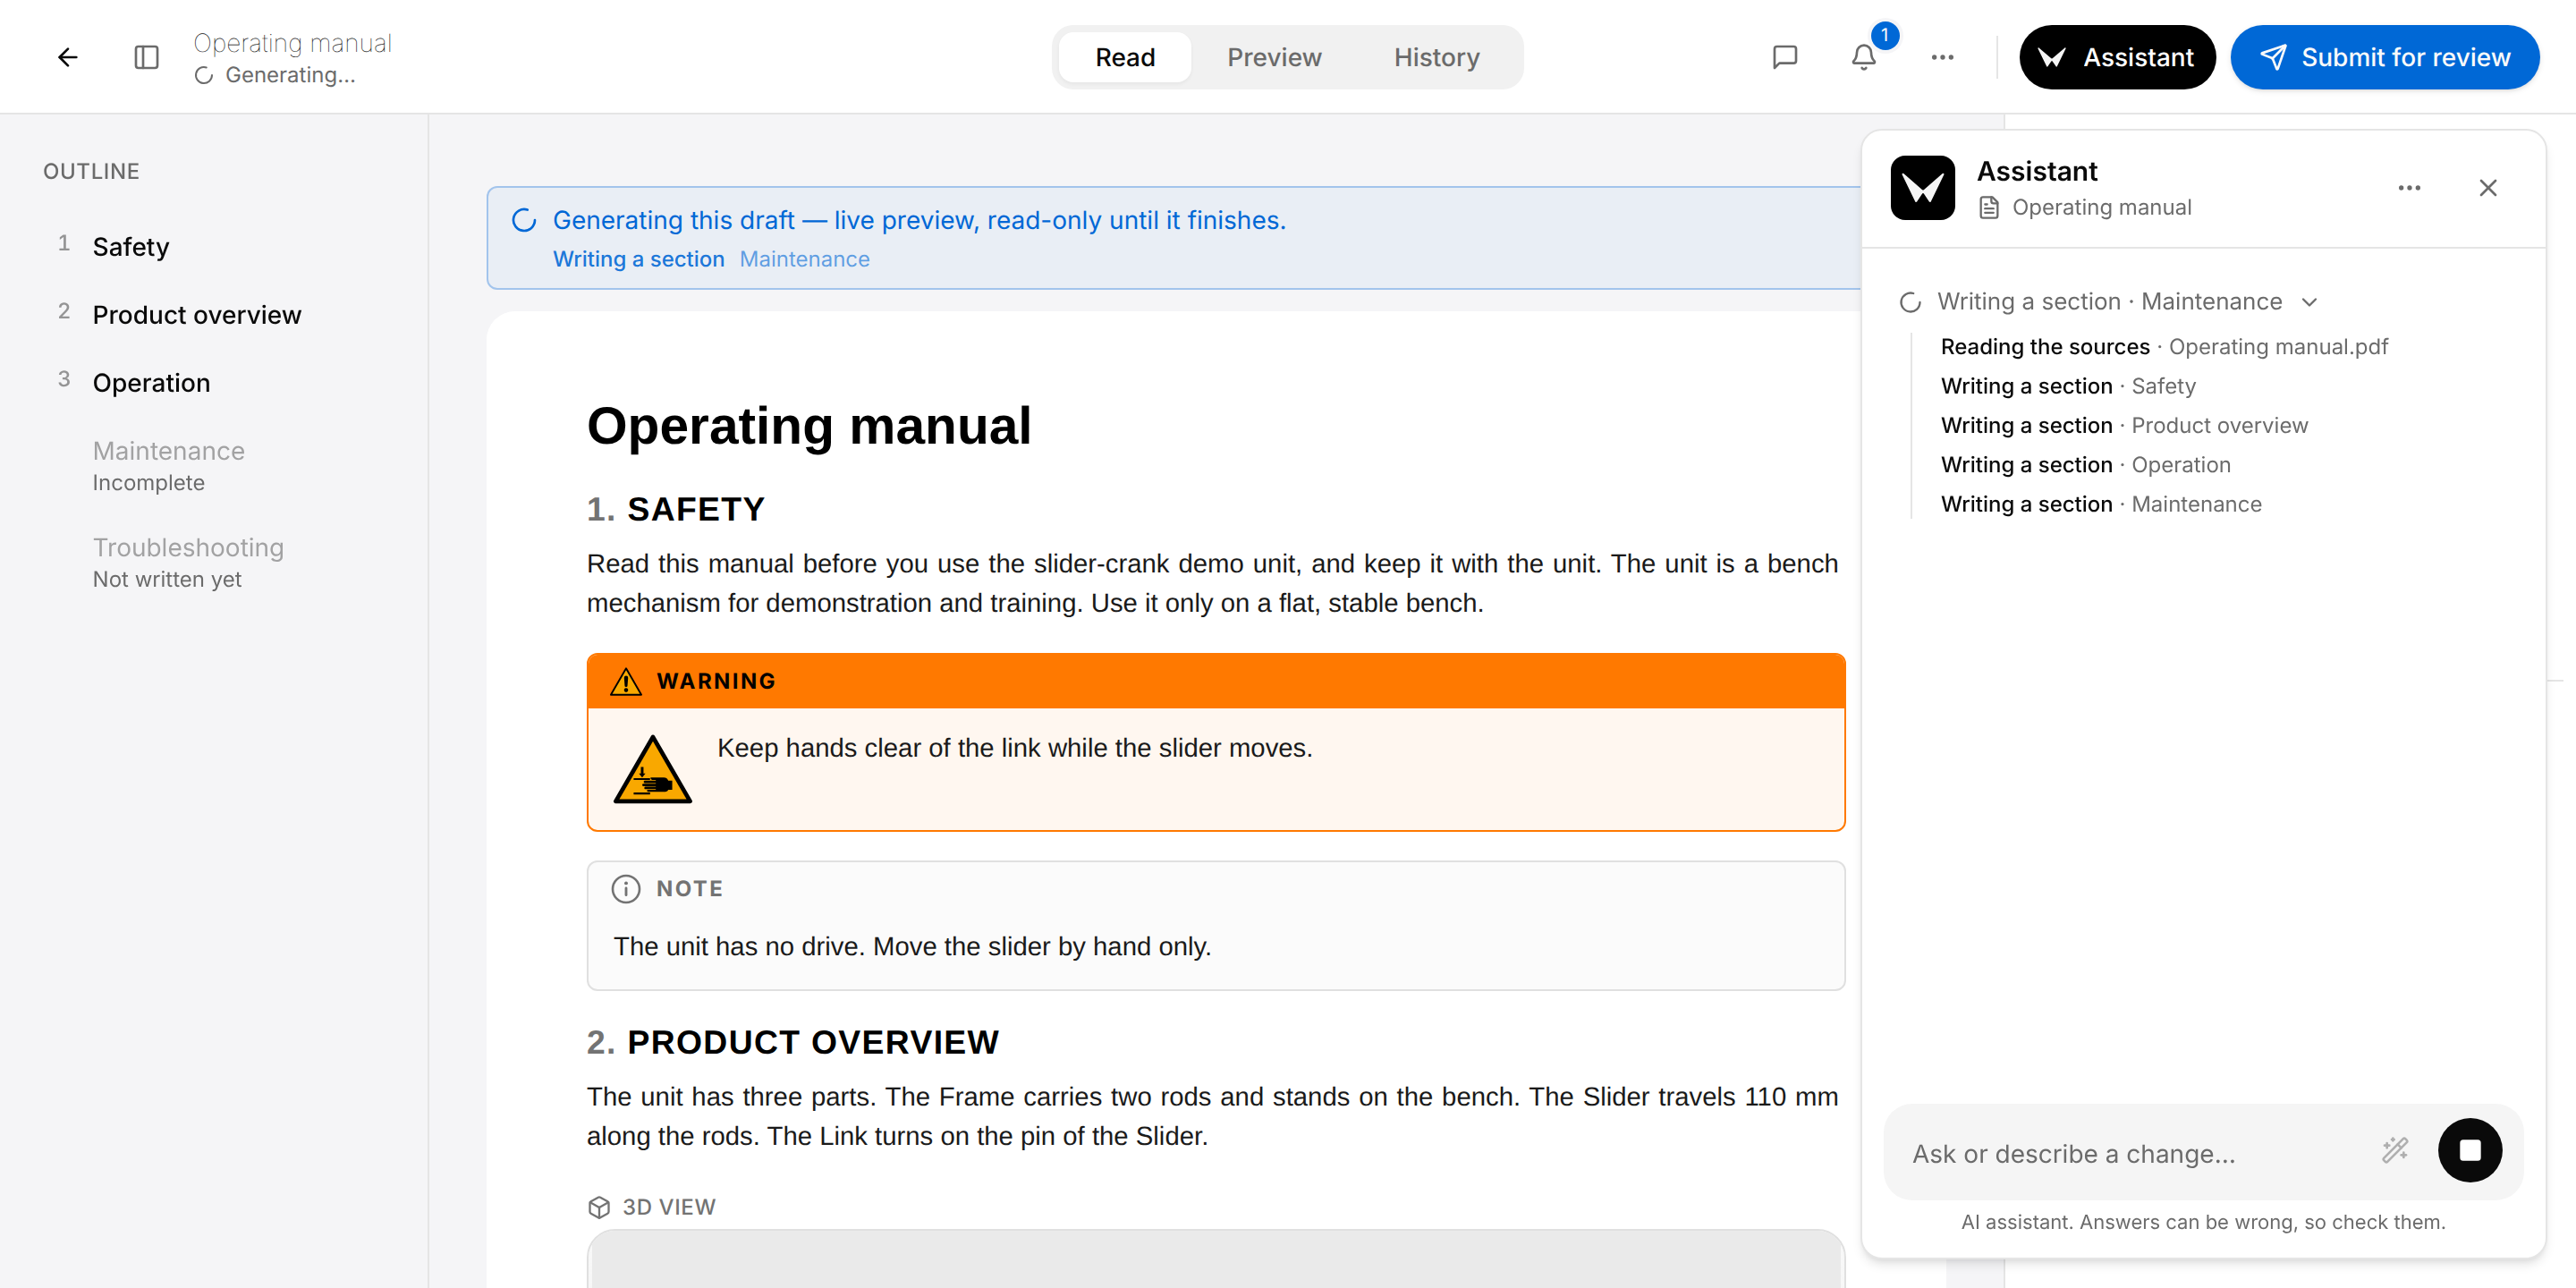Screen dimensions: 2576x1288
Task: Switch to the History tab
Action: 1436,57
